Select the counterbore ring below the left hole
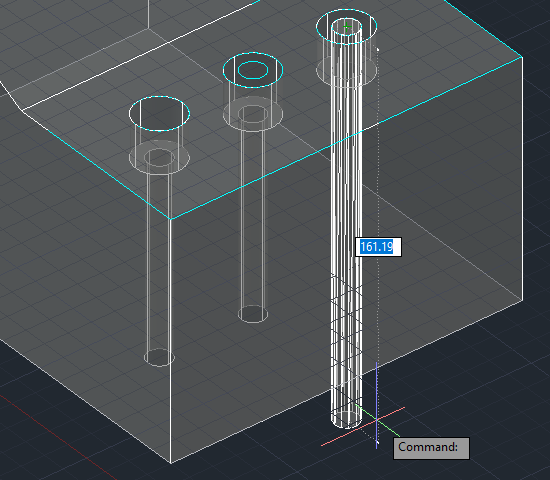Viewport: 550px width, 480px height. [x=159, y=157]
